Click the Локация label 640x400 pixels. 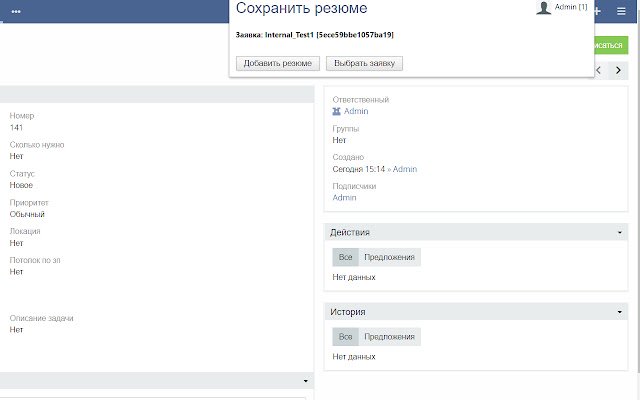click(x=25, y=231)
